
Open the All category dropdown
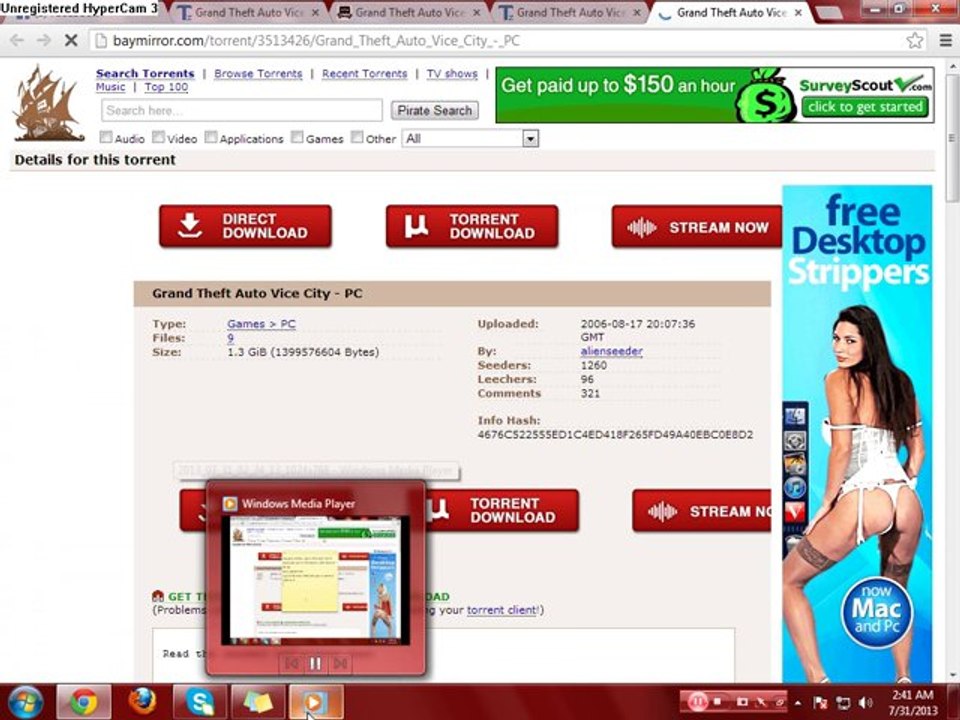tap(470, 138)
